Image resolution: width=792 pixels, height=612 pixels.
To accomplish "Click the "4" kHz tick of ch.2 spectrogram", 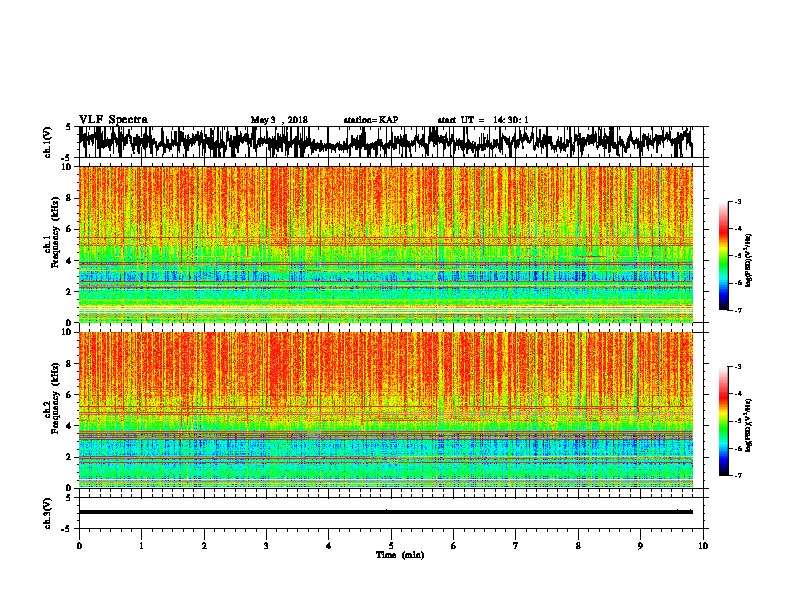I will click(x=70, y=426).
